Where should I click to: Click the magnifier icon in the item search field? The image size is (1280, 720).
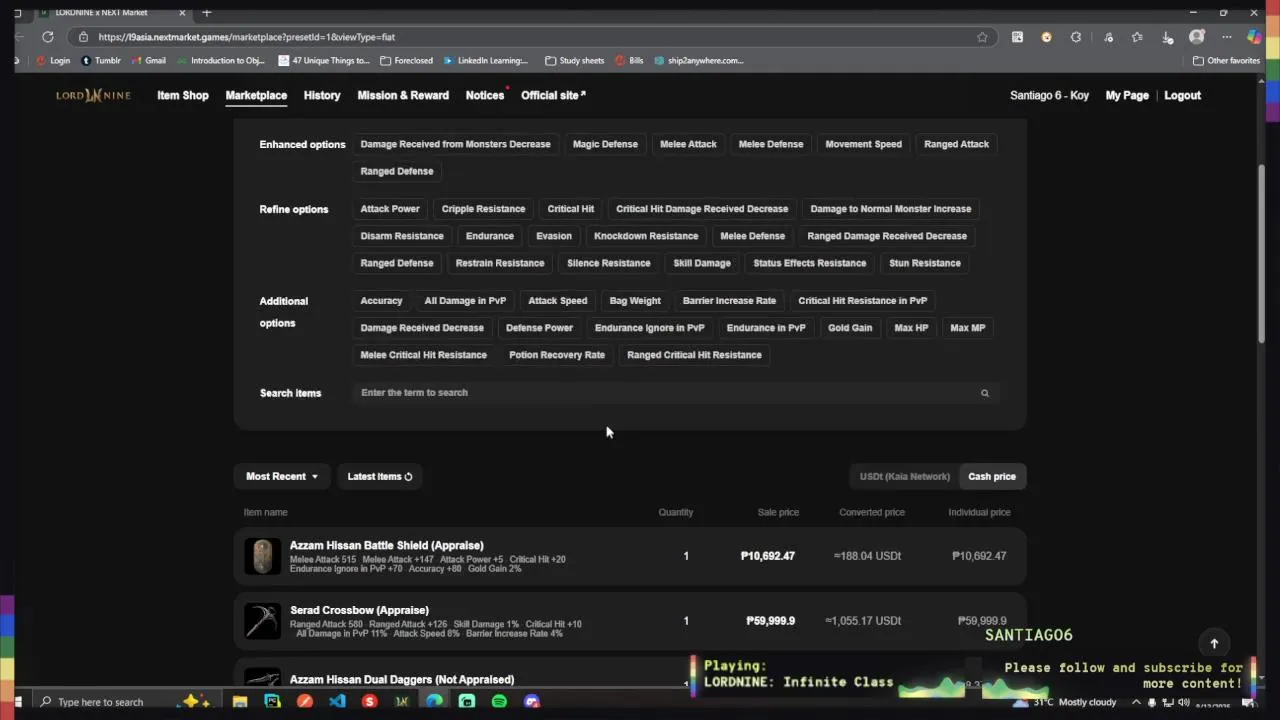click(x=985, y=393)
